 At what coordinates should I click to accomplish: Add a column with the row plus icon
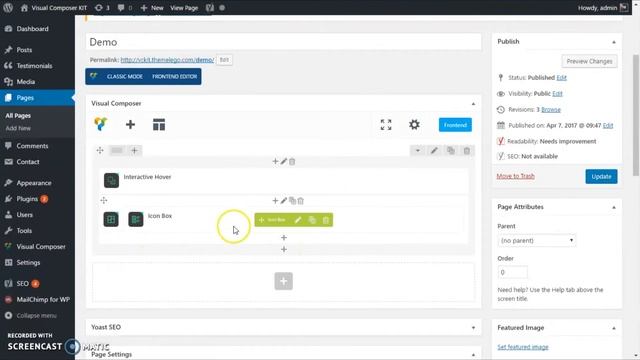pyautogui.click(x=134, y=151)
